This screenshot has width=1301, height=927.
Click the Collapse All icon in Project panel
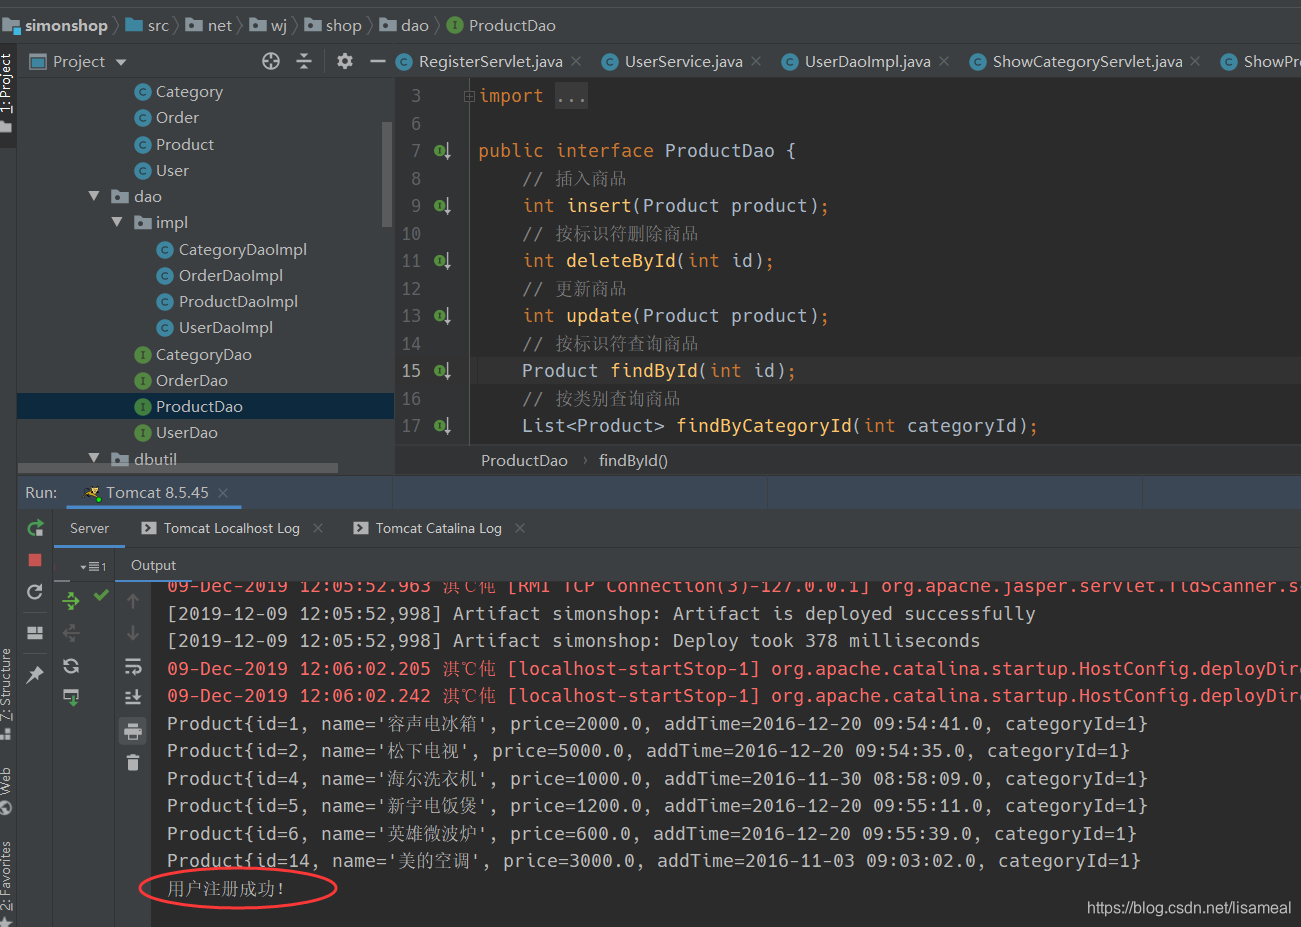tap(304, 61)
